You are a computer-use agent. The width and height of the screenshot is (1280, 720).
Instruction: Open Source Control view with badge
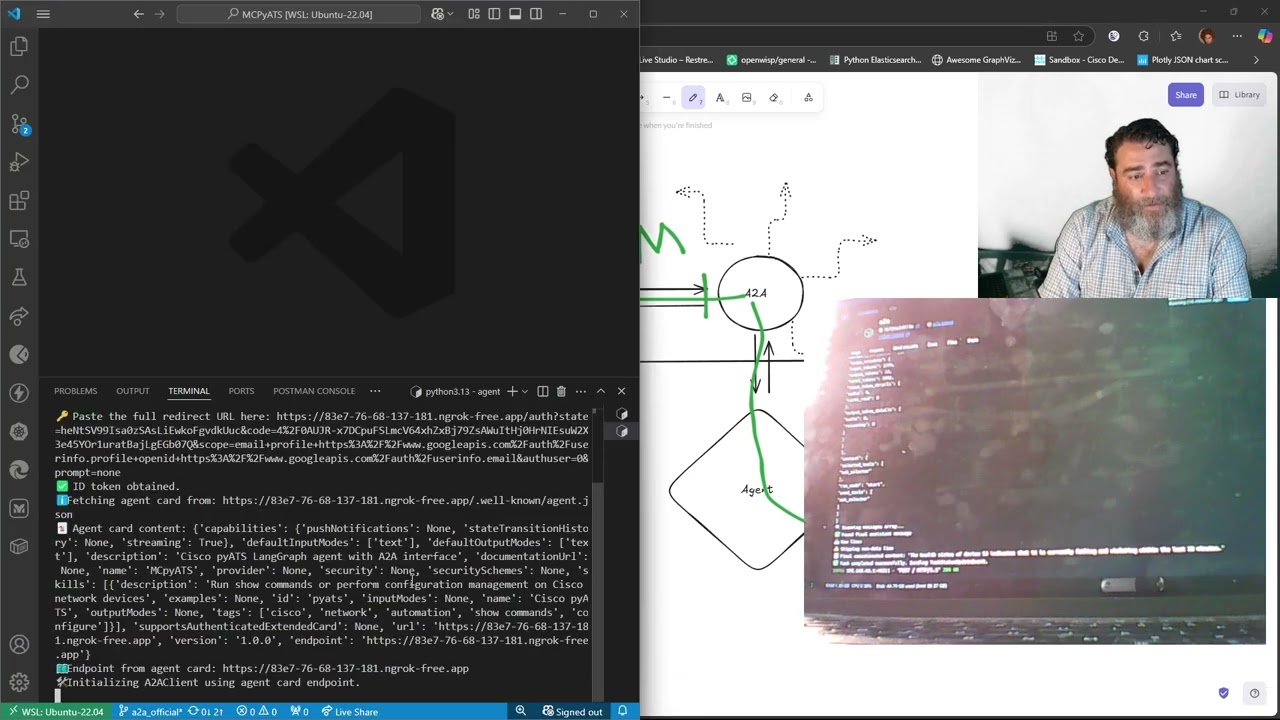pos(19,124)
